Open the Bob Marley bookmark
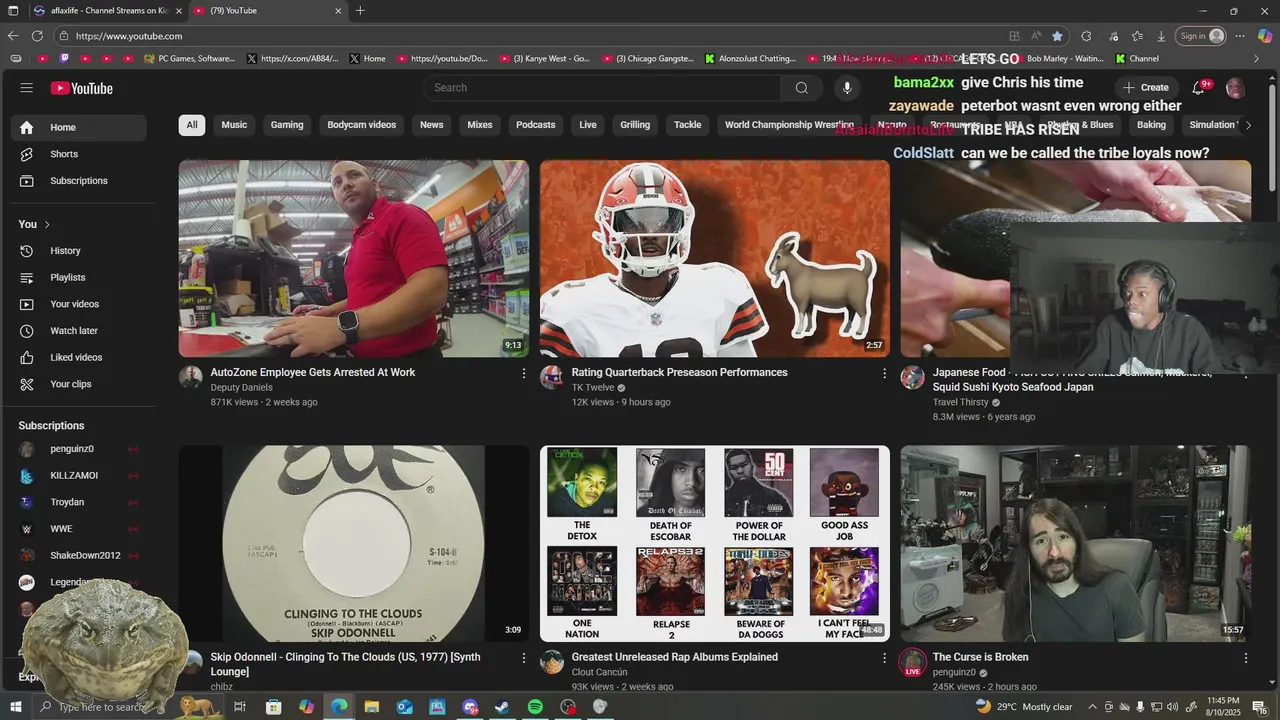 [x=1056, y=58]
